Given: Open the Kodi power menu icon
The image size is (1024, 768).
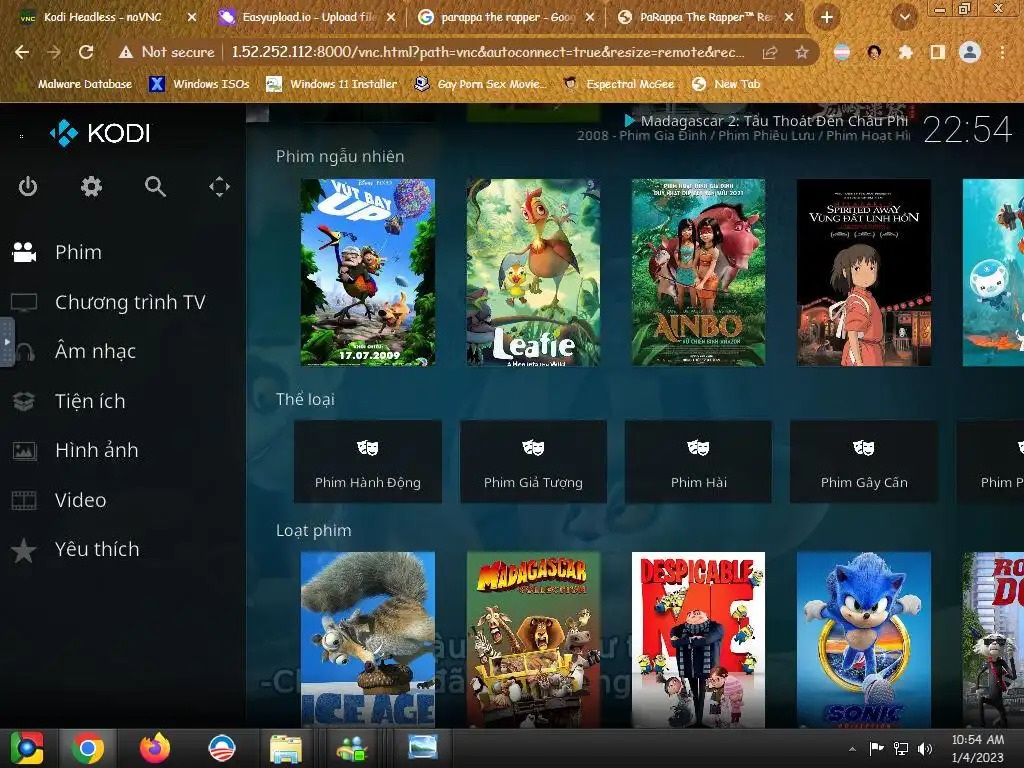Looking at the screenshot, I should coord(27,187).
